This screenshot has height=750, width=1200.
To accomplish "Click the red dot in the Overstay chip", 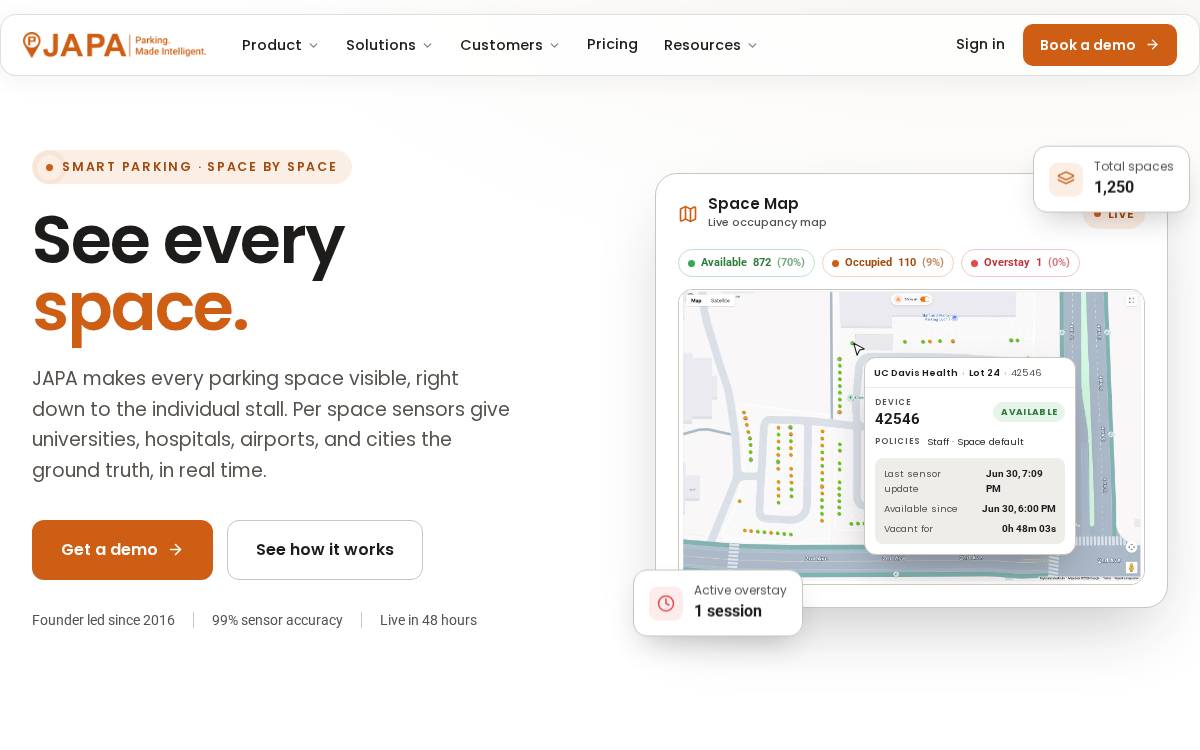I will [x=974, y=263].
